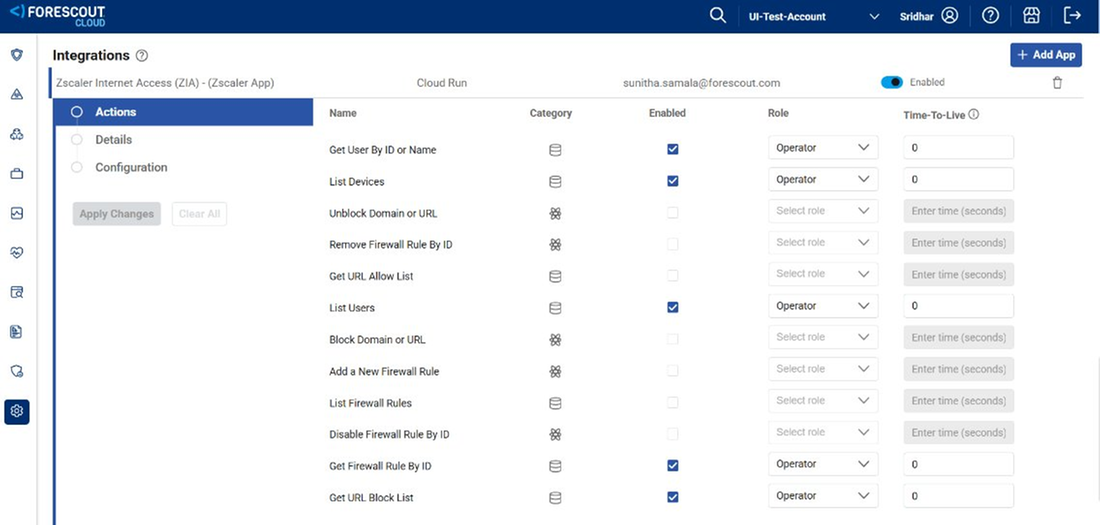Delete the Zscaler app with trash icon
1100x525 pixels.
tap(1057, 83)
